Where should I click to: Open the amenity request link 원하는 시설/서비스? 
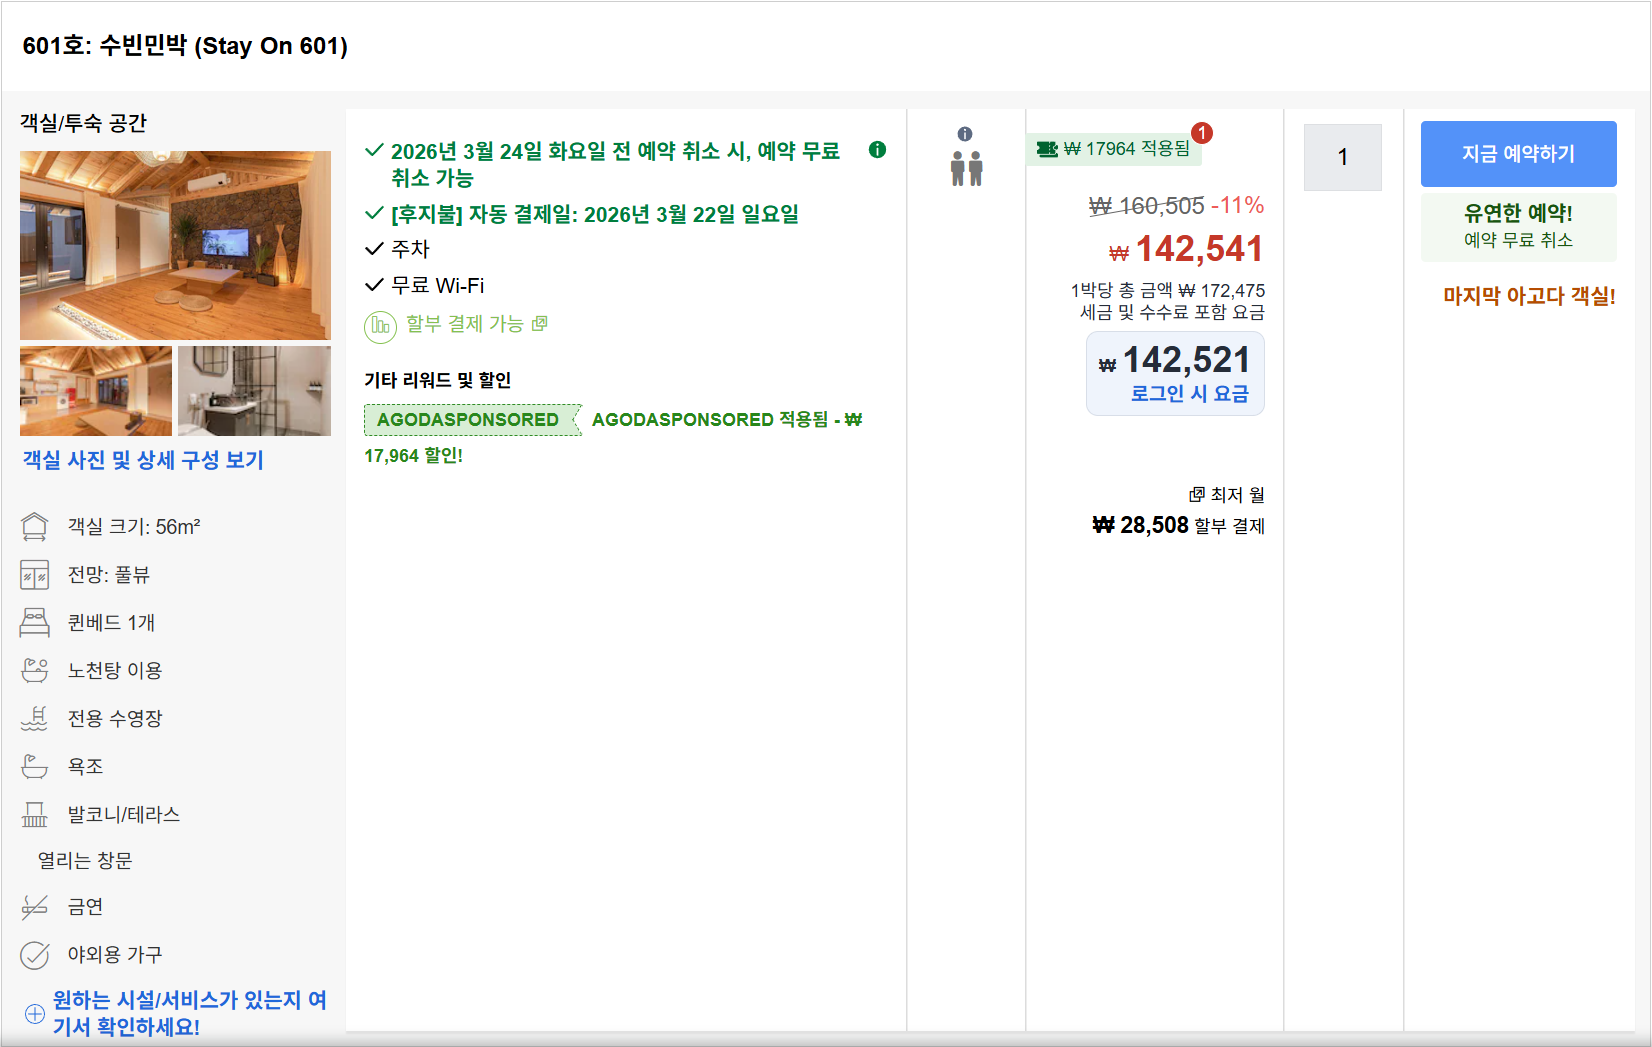pyautogui.click(x=189, y=1013)
